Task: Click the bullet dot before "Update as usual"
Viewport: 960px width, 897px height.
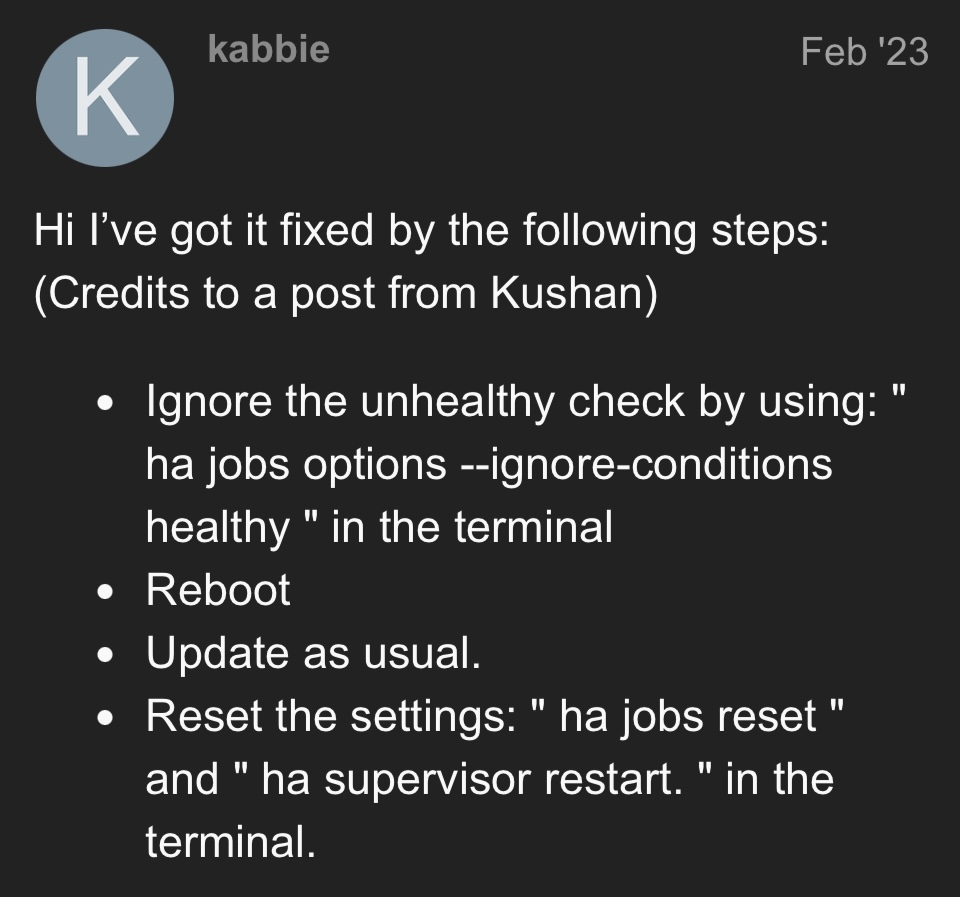Action: [x=105, y=655]
